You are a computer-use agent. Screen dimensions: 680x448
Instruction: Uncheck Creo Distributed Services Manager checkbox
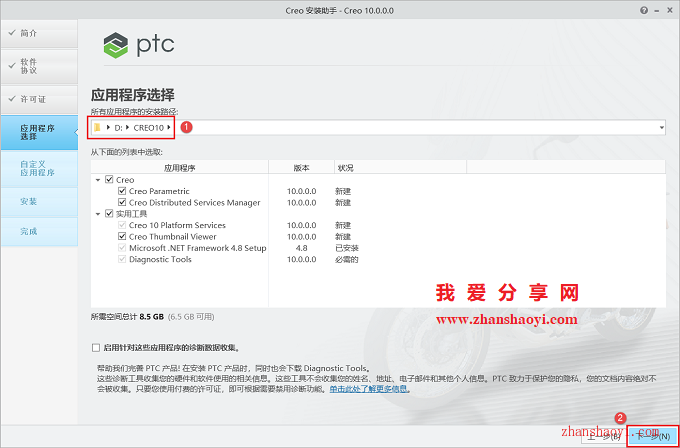click(x=122, y=203)
